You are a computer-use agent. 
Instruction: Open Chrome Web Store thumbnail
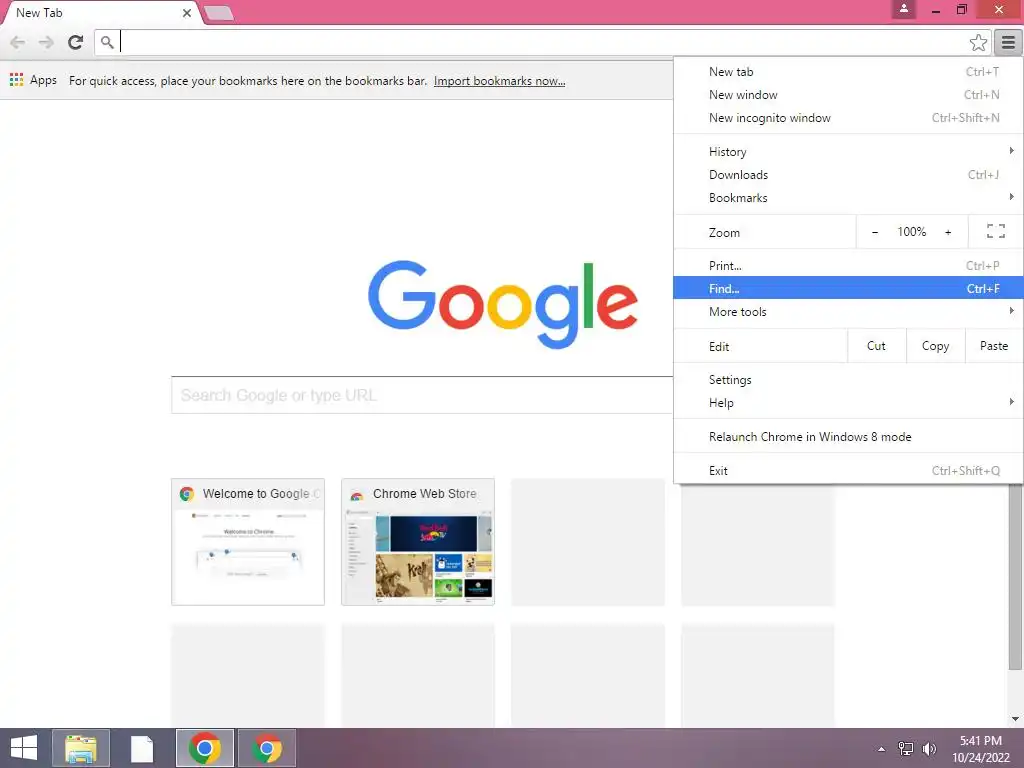tap(418, 542)
